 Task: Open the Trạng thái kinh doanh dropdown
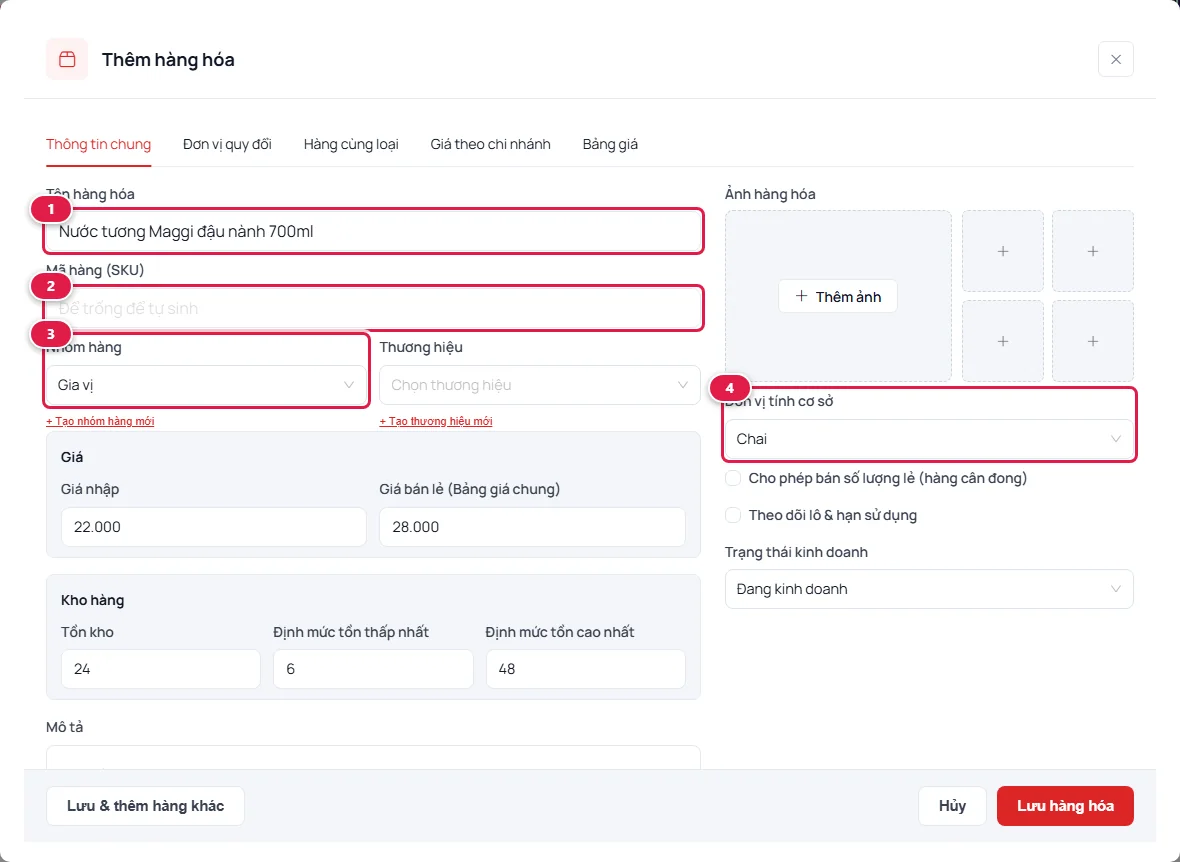point(929,589)
